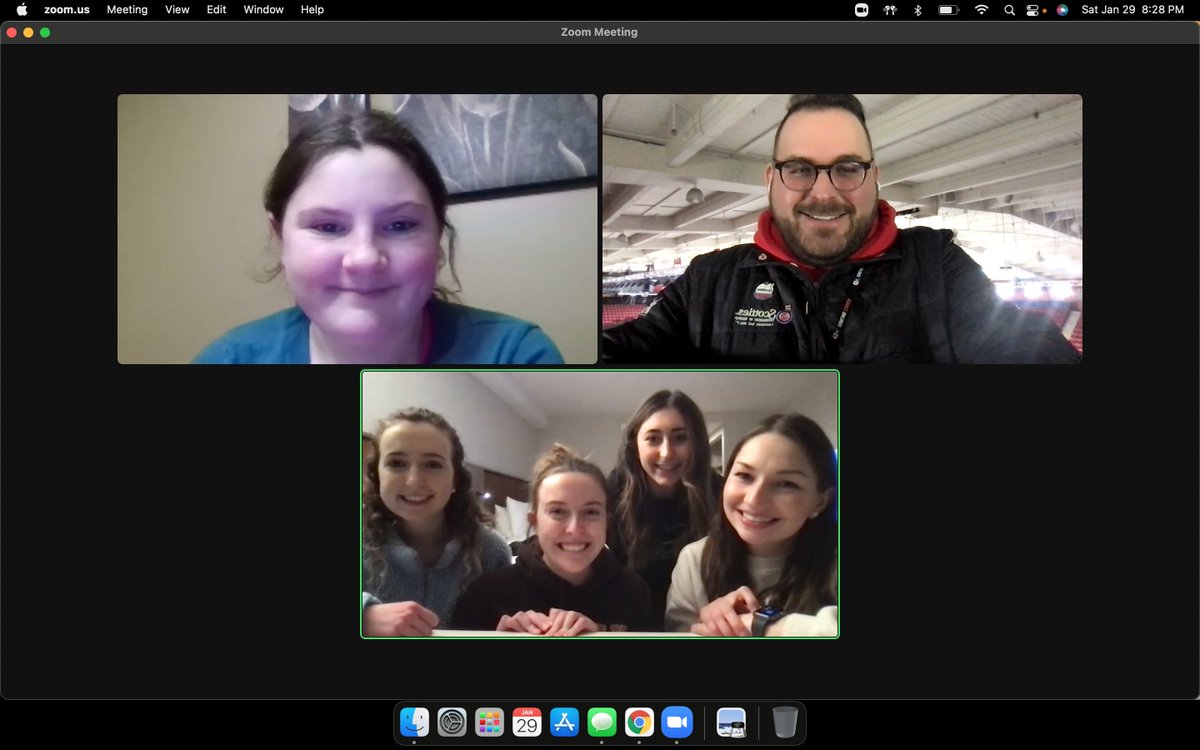Open App Store from the Dock
Screen dimensions: 1200x750
point(565,721)
